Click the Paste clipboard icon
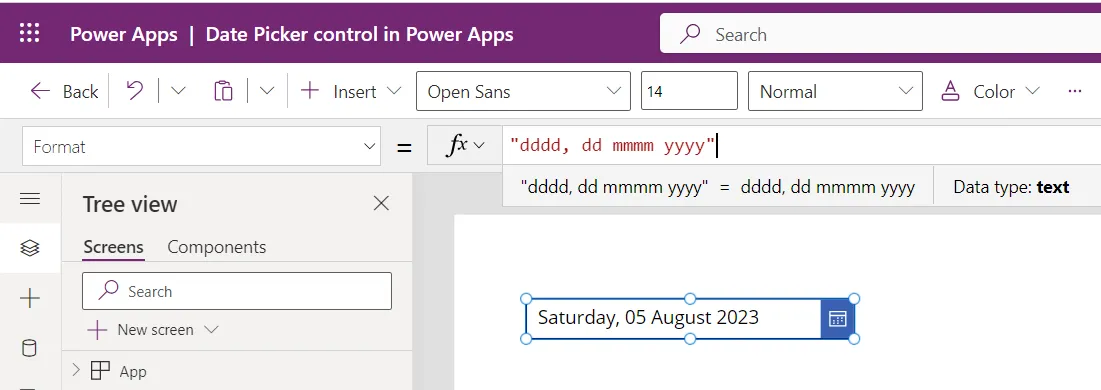The image size is (1101, 390). coord(223,91)
